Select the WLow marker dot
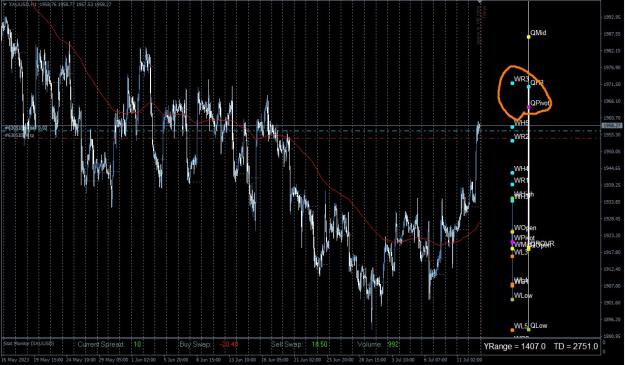 coord(513,300)
